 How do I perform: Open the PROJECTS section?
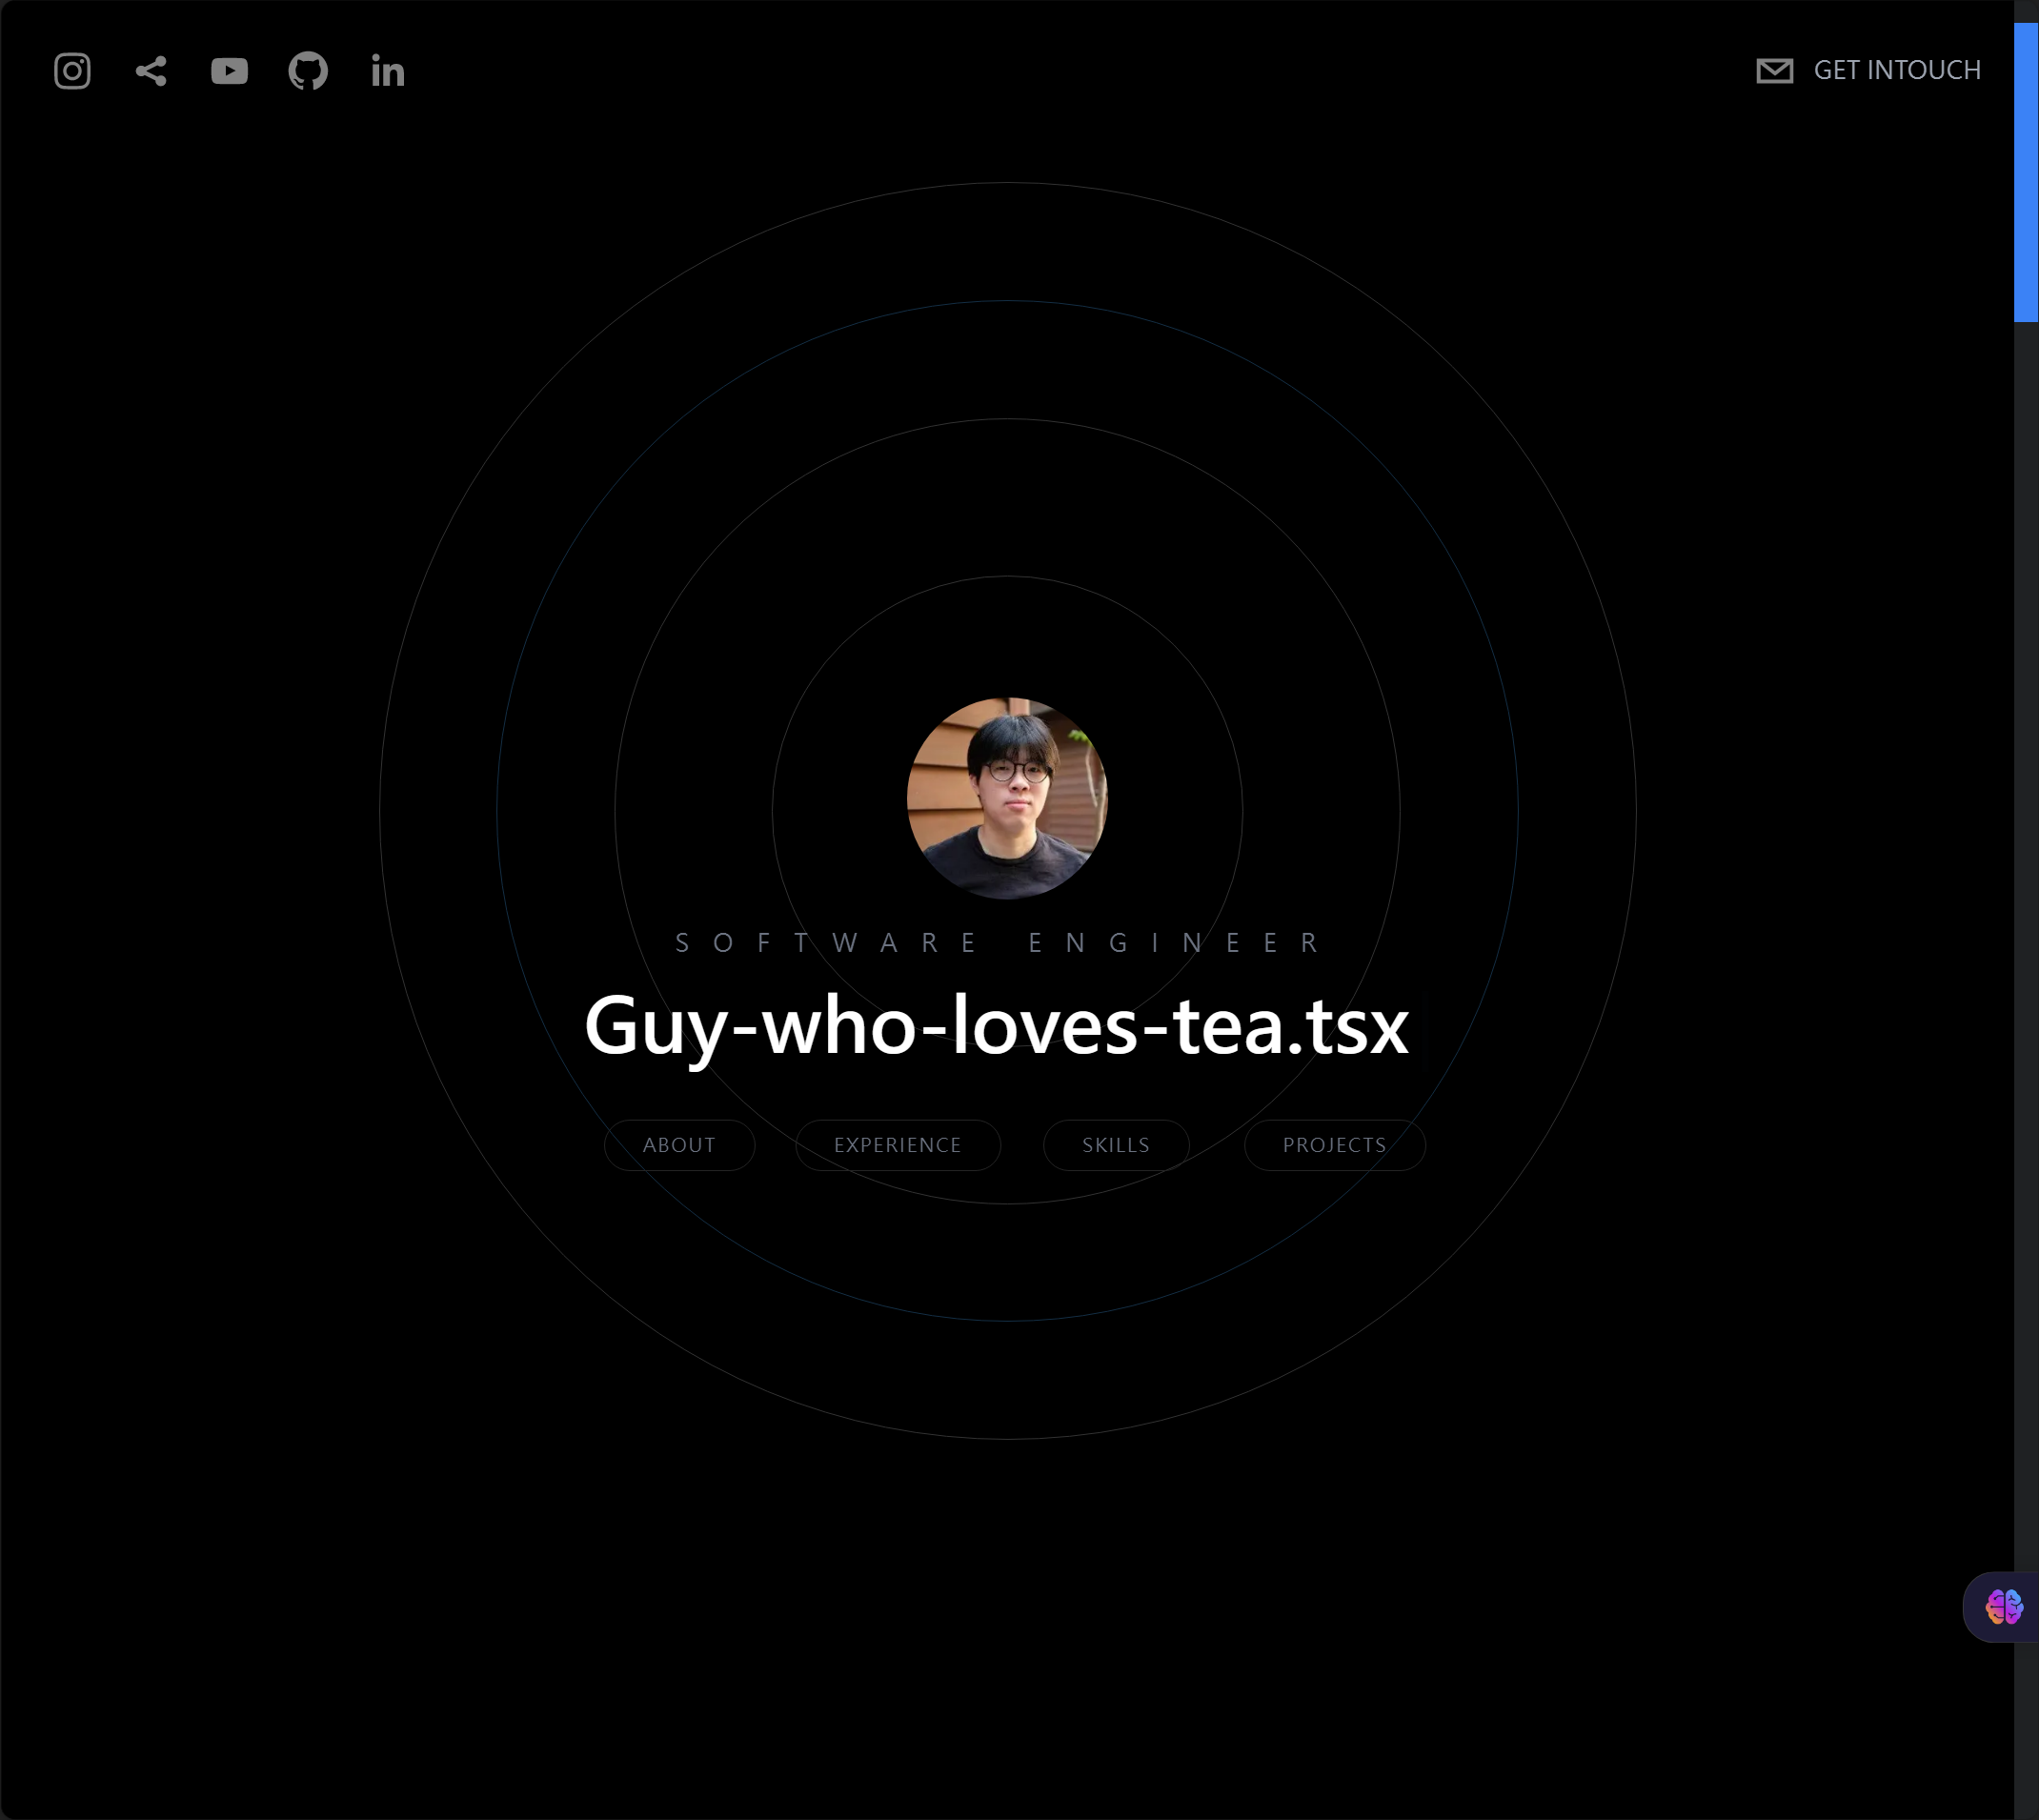pos(1334,1145)
